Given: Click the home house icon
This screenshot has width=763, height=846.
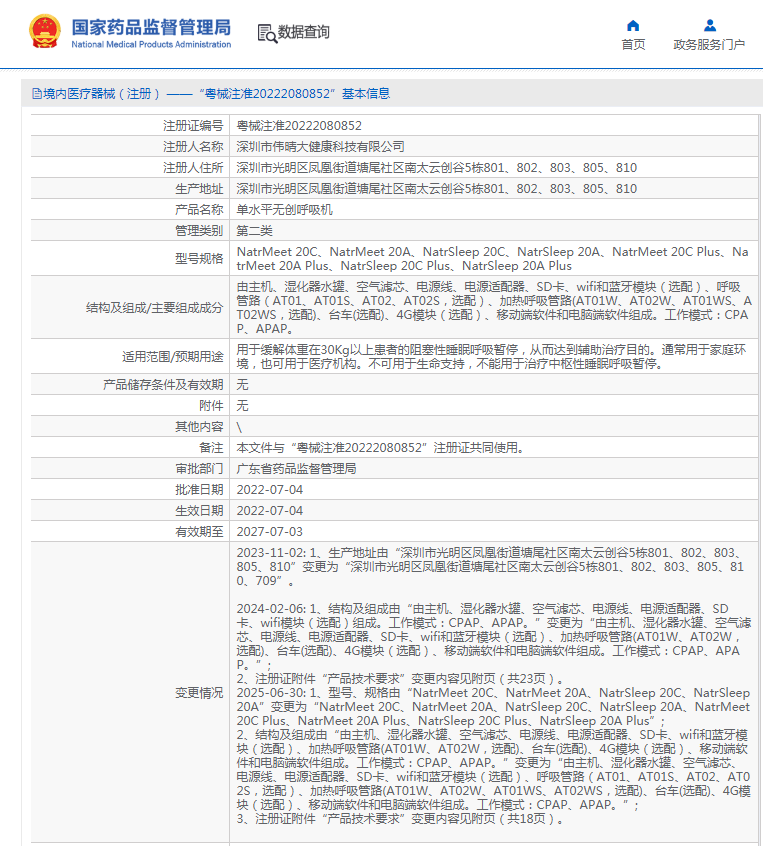Looking at the screenshot, I should click(x=633, y=25).
